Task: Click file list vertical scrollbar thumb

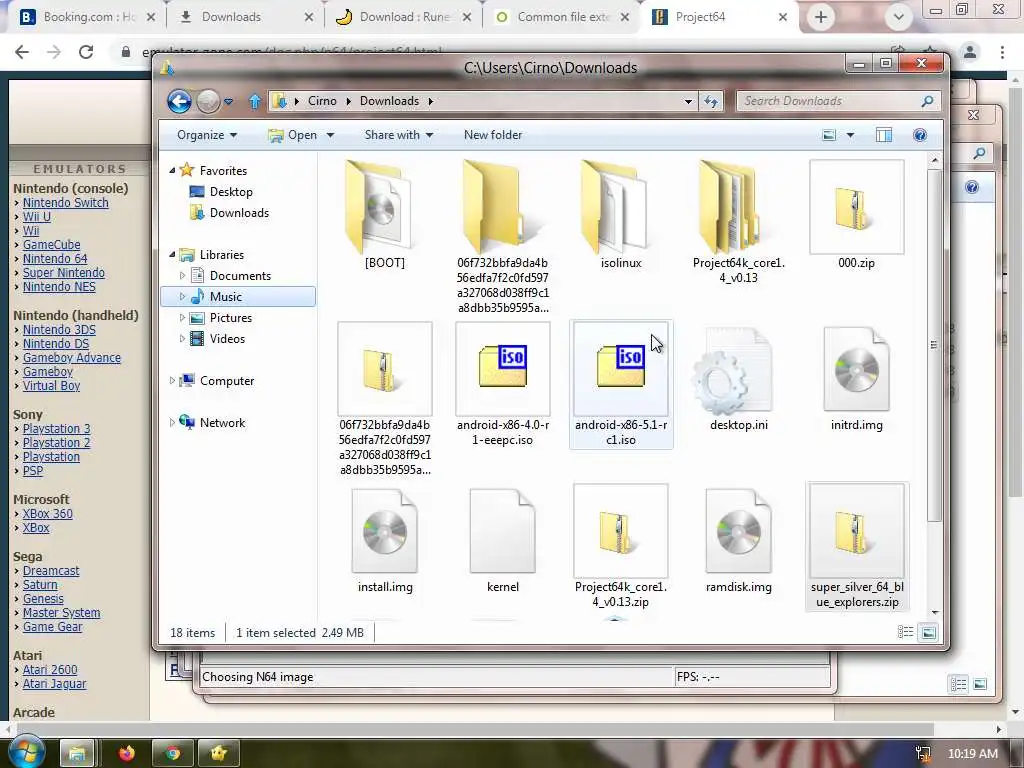Action: coord(934,345)
